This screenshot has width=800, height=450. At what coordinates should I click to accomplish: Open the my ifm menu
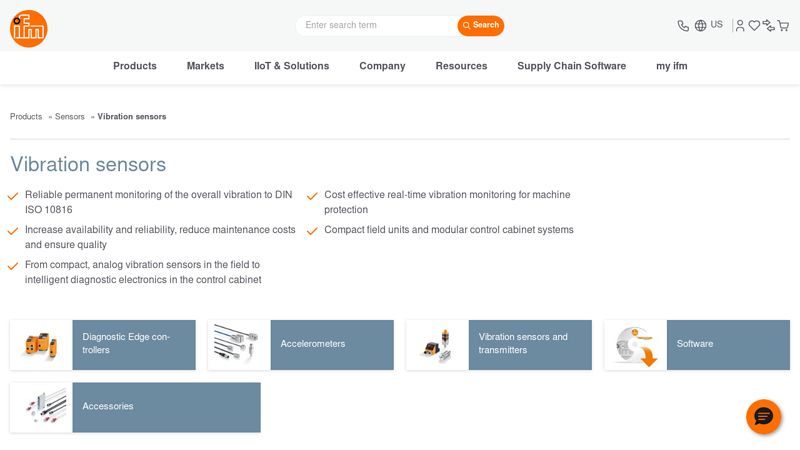(x=671, y=66)
